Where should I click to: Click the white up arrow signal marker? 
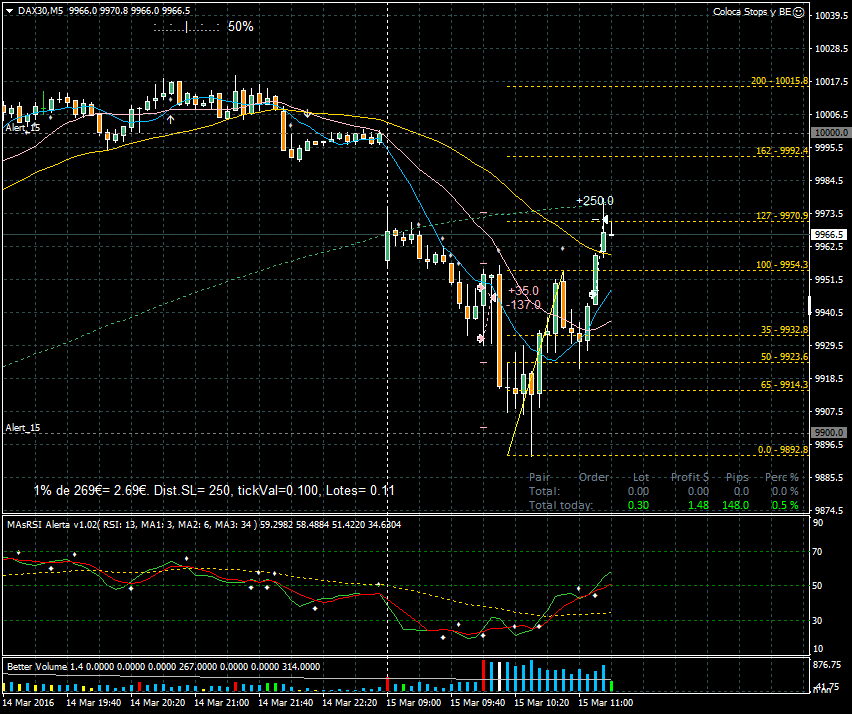pos(171,119)
